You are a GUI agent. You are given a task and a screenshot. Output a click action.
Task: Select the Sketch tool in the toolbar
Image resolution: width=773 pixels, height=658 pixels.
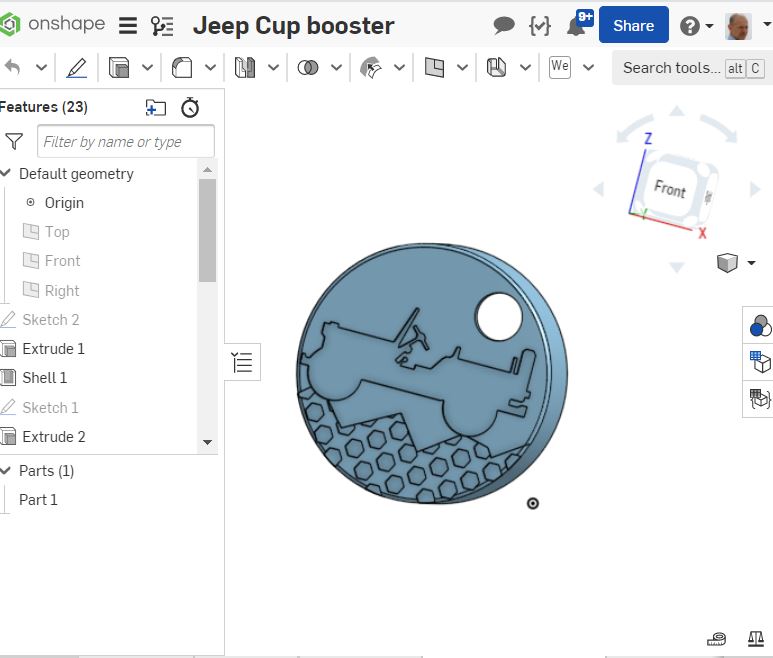76,68
